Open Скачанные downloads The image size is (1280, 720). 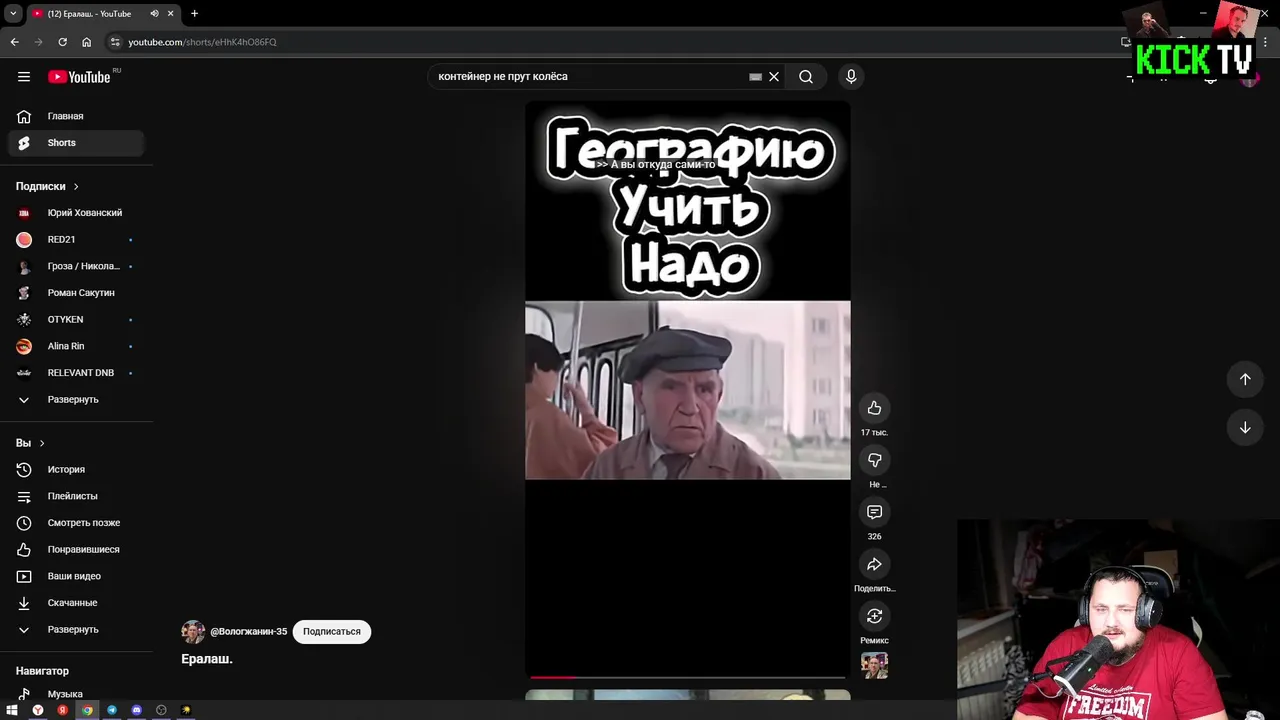click(x=76, y=603)
